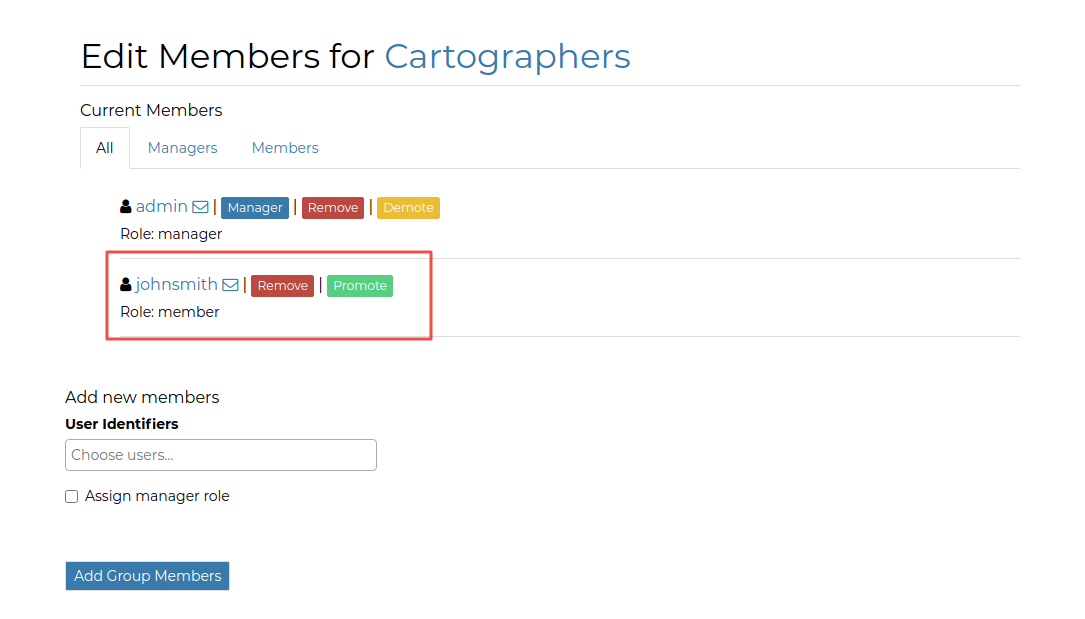
Task: Click the Manager button beside admin
Action: pos(255,207)
